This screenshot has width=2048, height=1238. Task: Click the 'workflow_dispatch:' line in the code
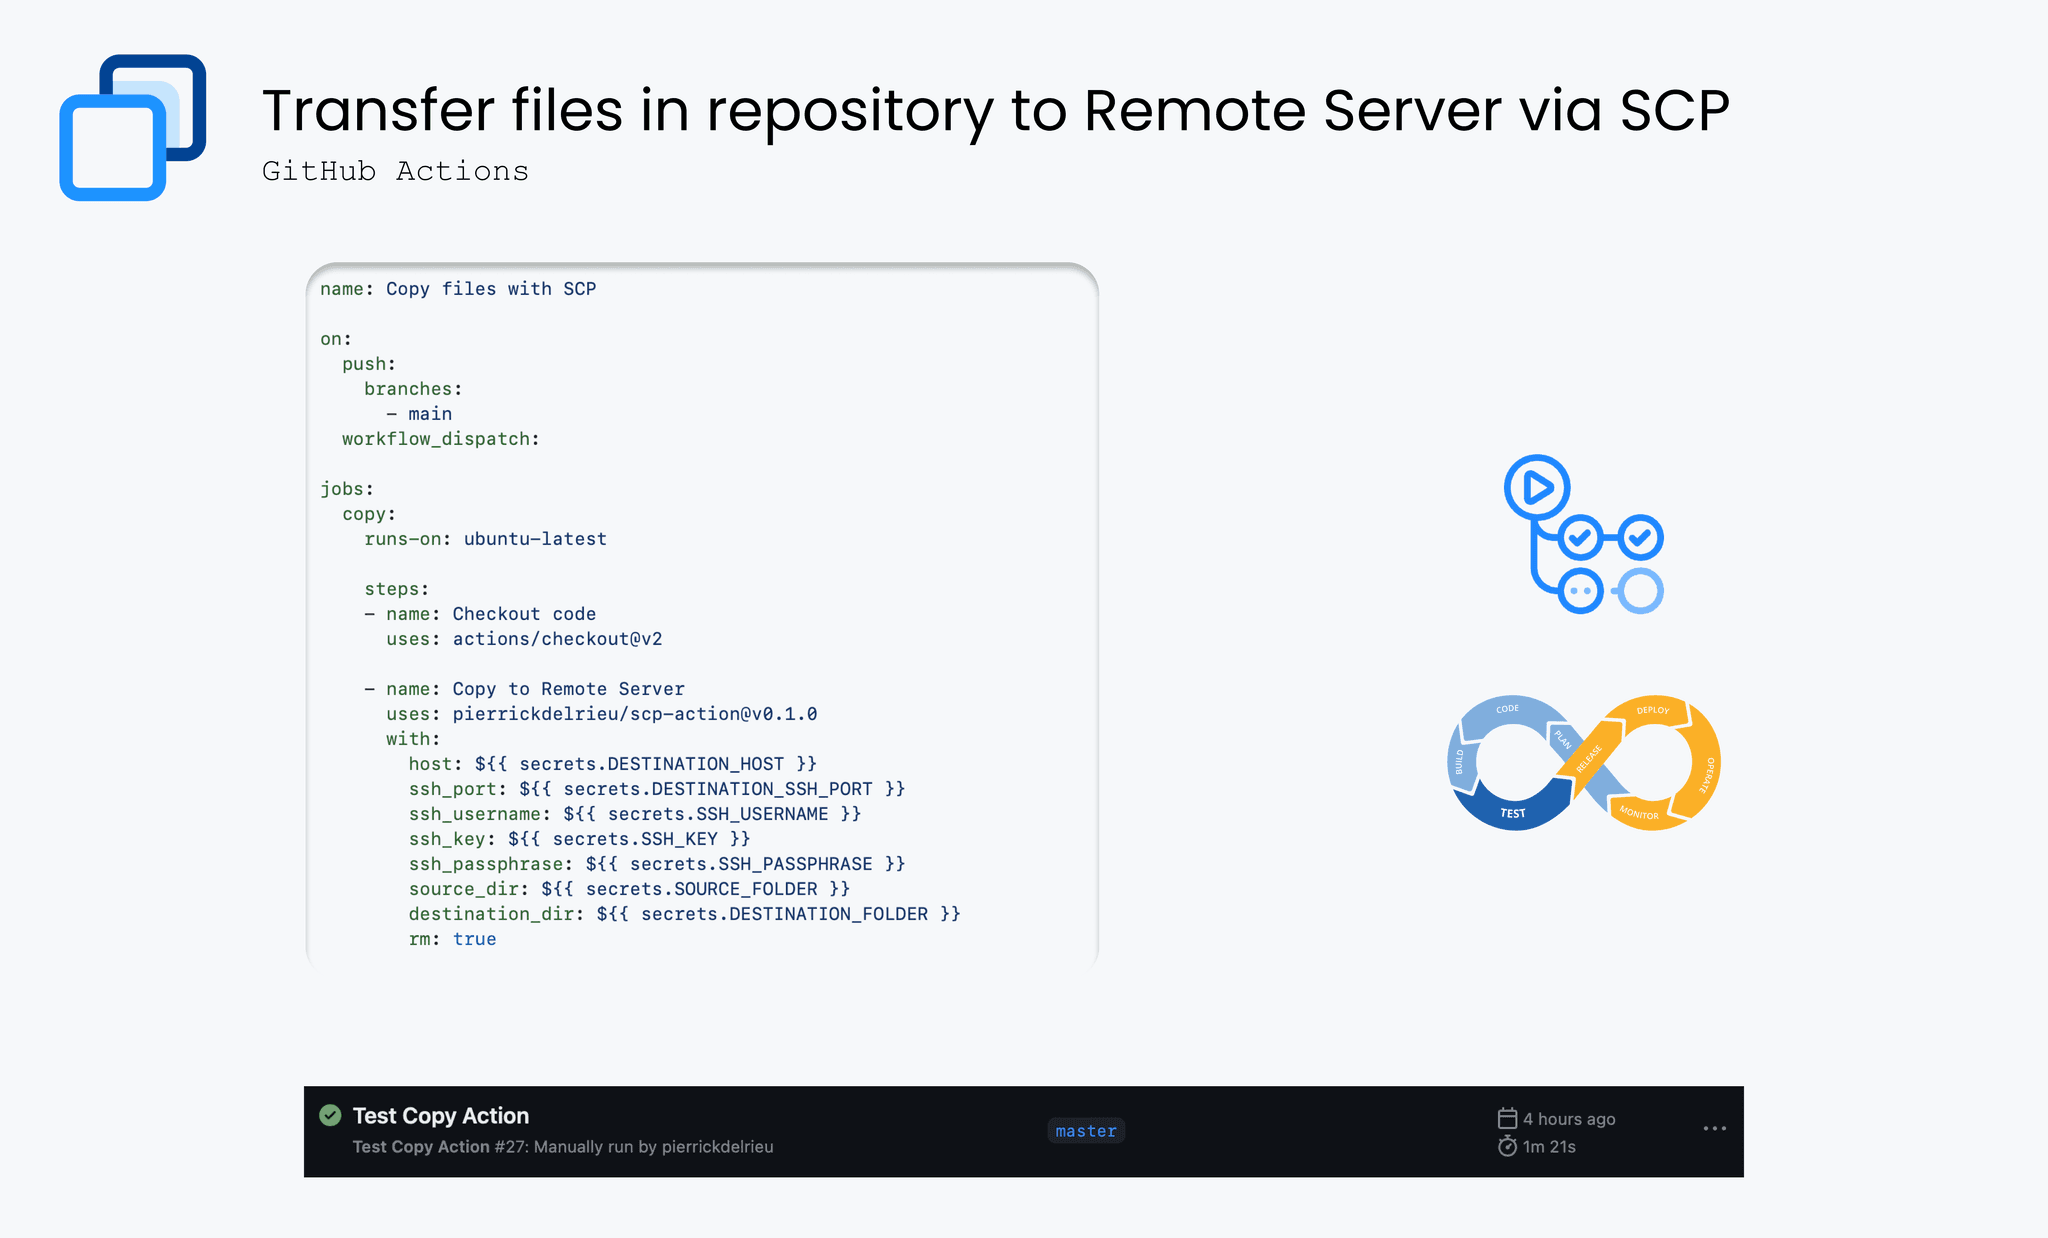[441, 439]
